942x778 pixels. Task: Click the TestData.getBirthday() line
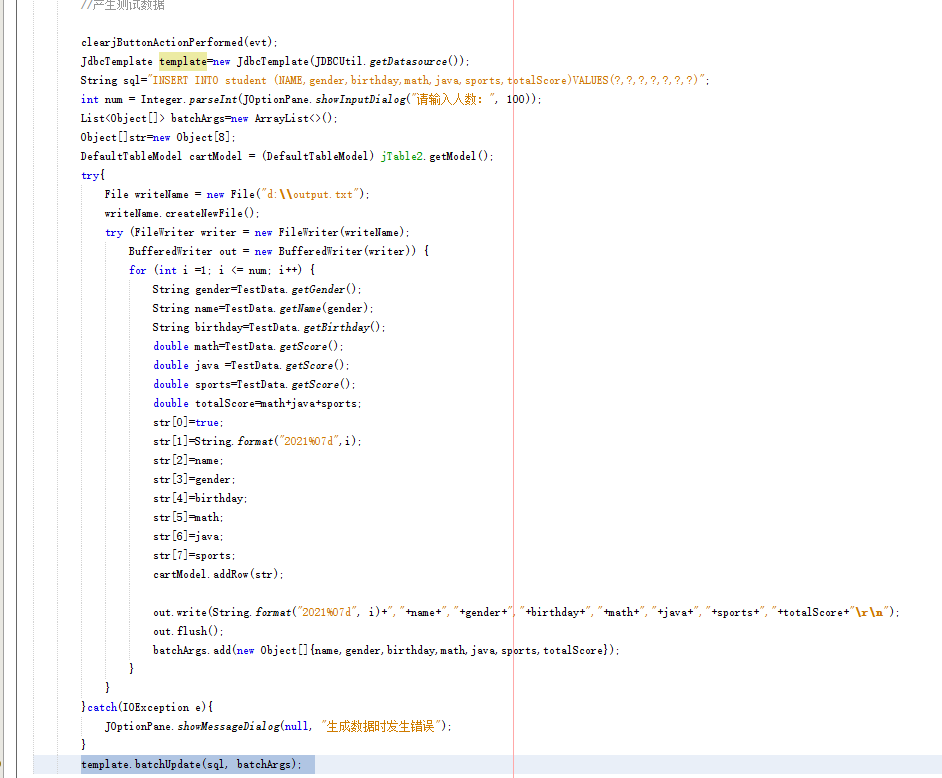[269, 327]
